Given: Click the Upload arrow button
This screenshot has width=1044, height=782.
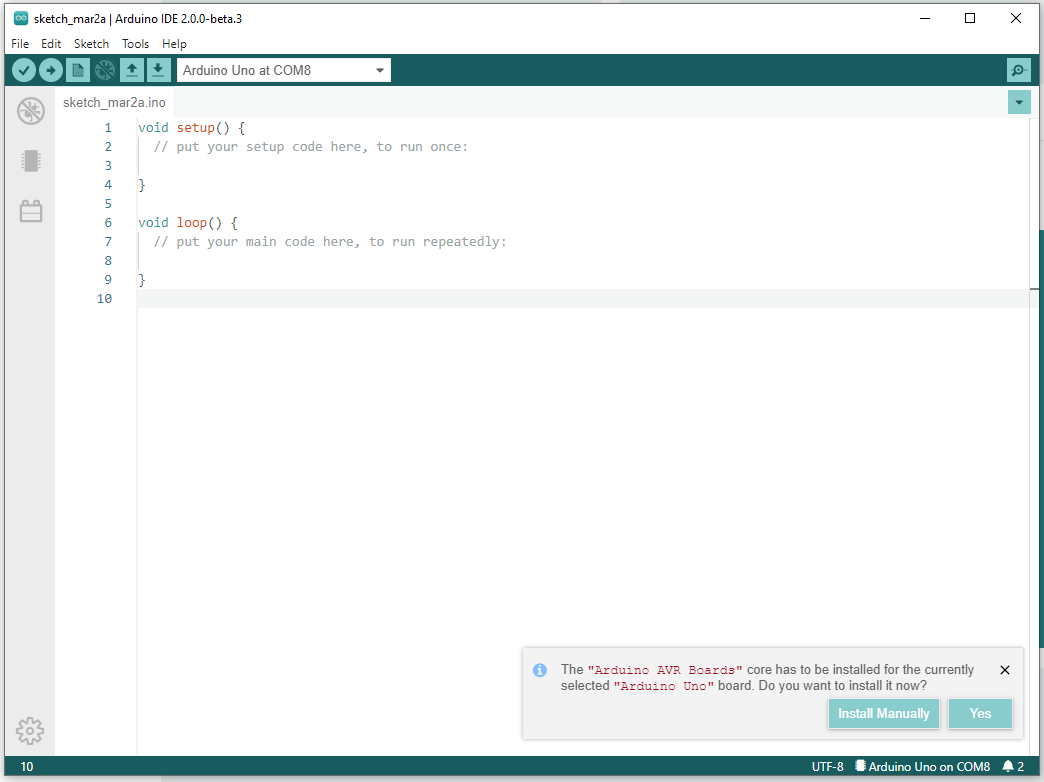Looking at the screenshot, I should (51, 70).
